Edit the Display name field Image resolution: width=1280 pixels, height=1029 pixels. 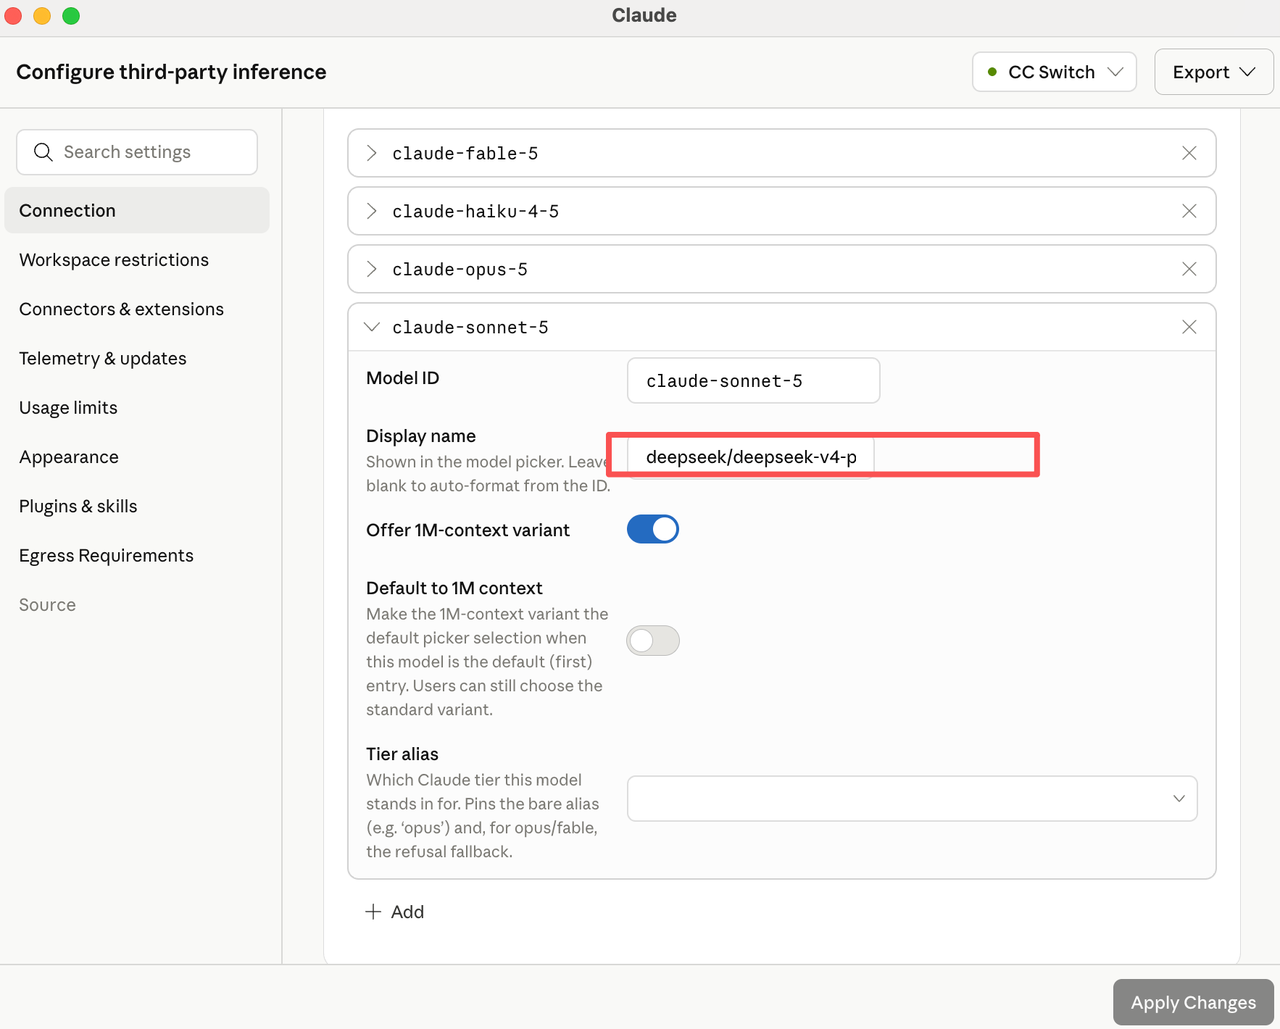coord(750,457)
